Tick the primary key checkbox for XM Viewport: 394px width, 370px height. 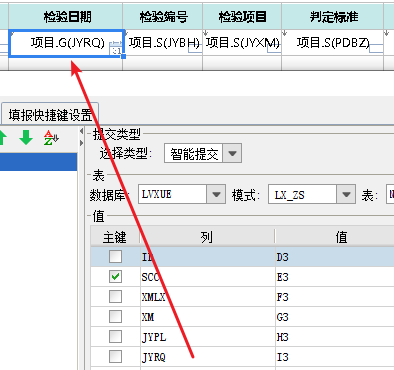pos(115,317)
